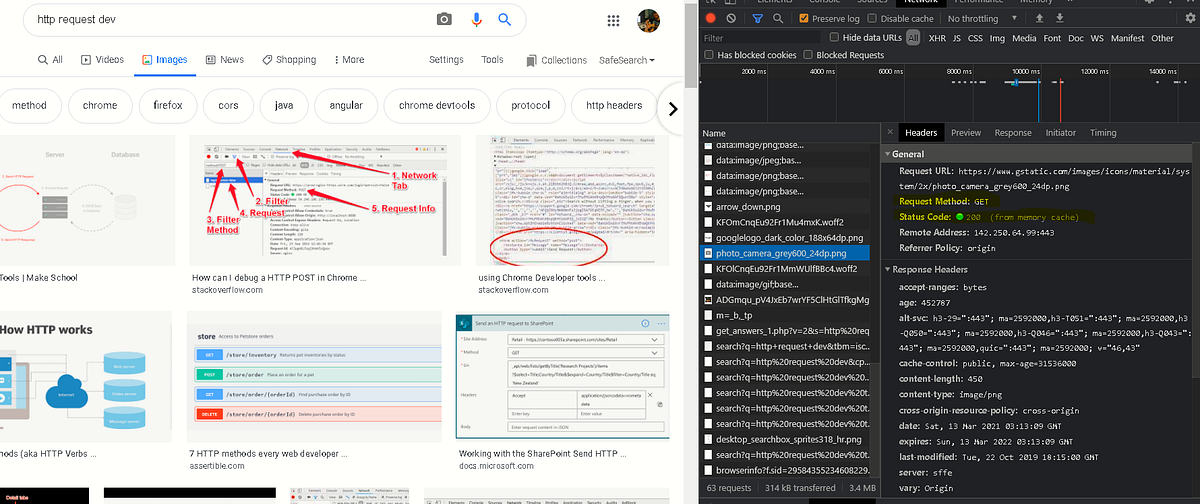Select the photo_camera_grey600_24dp.png request row
Image resolution: width=1200 pixels, height=504 pixels.
[x=787, y=254]
